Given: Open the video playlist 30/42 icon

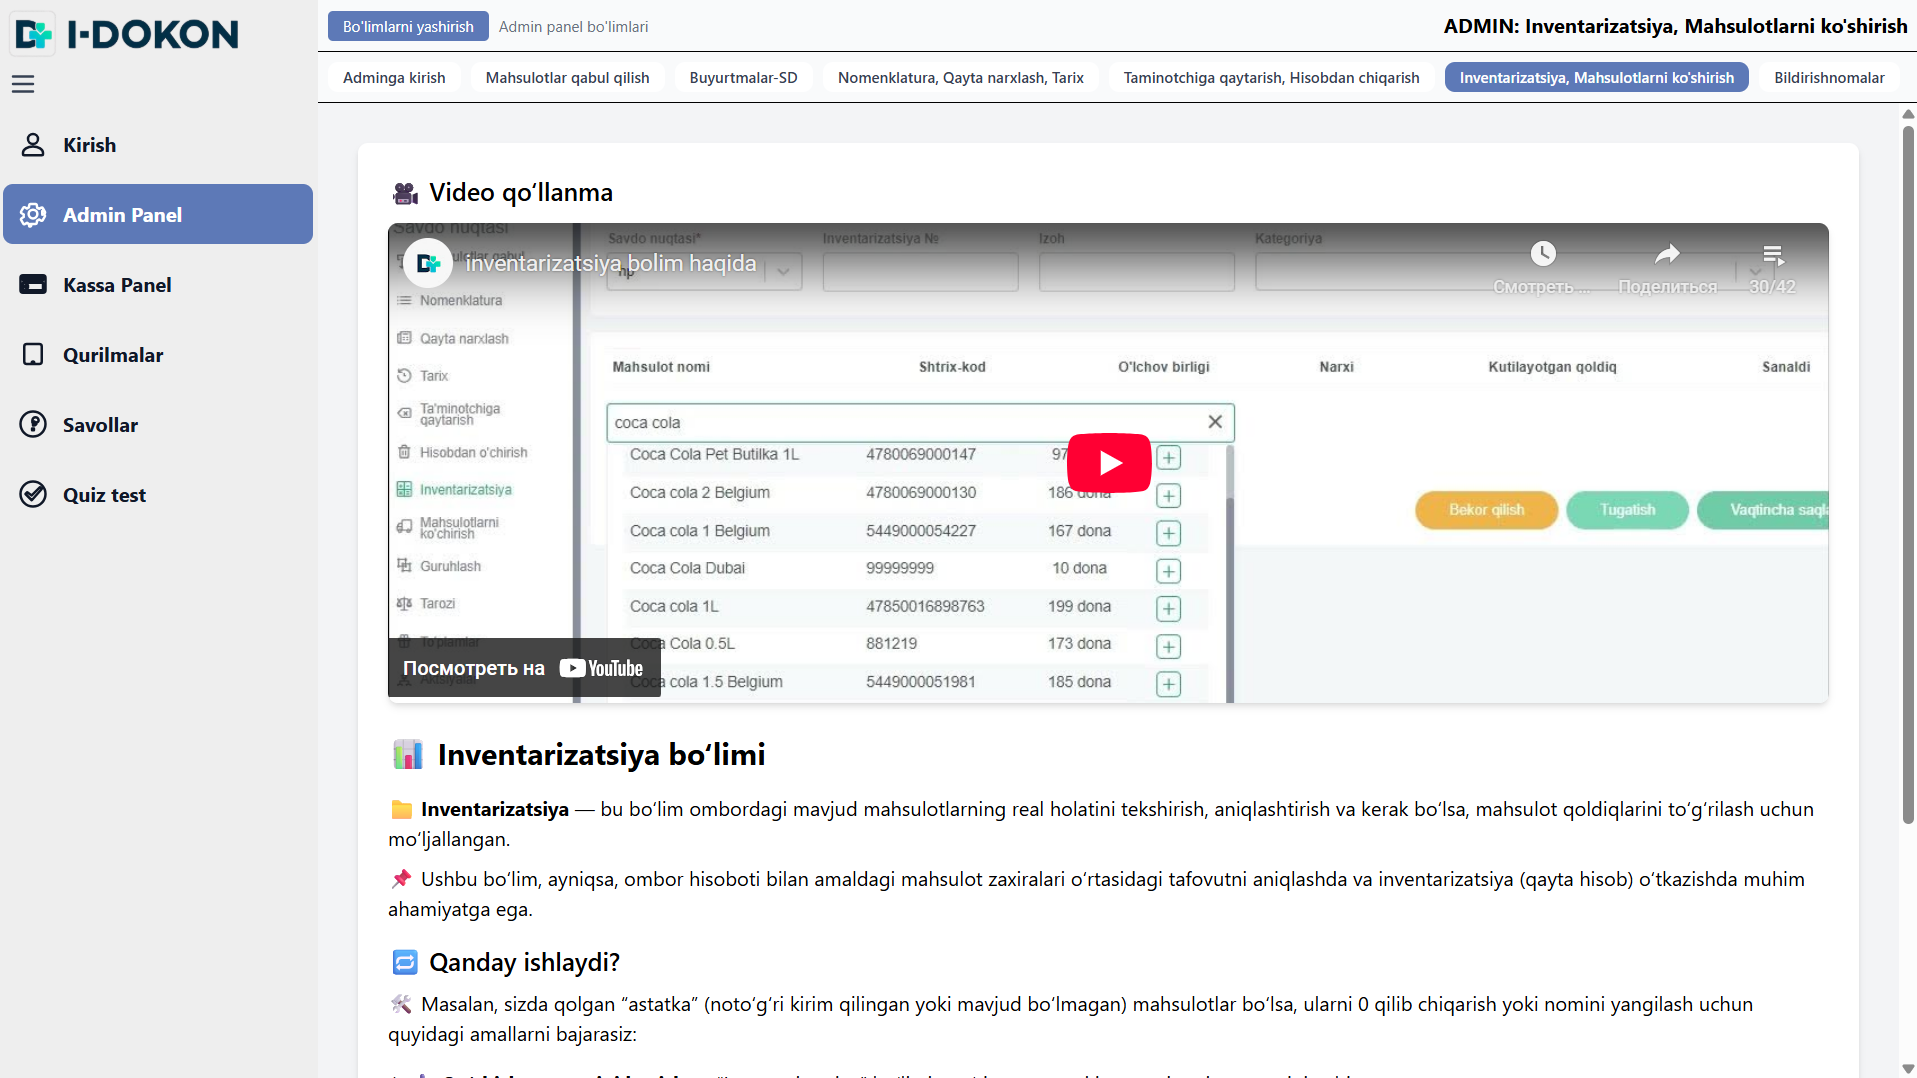Looking at the screenshot, I should (1772, 256).
